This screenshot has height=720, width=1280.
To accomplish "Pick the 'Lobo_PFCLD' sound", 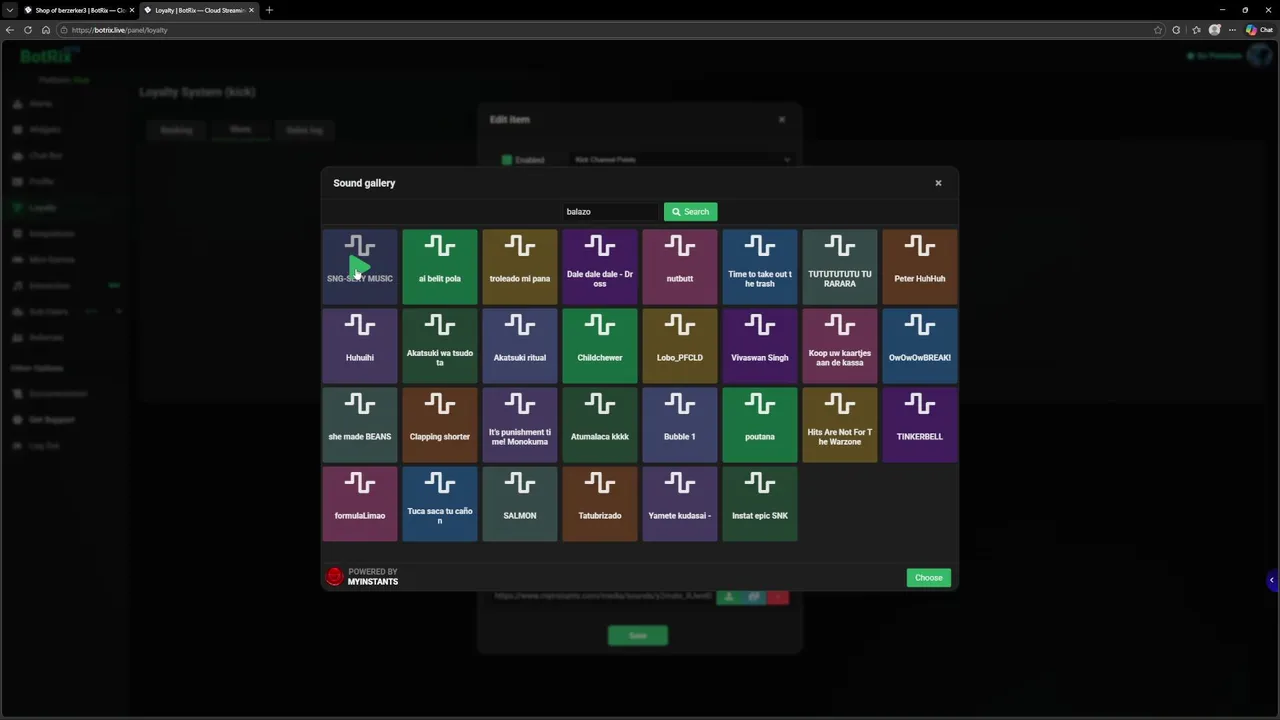I will point(680,345).
